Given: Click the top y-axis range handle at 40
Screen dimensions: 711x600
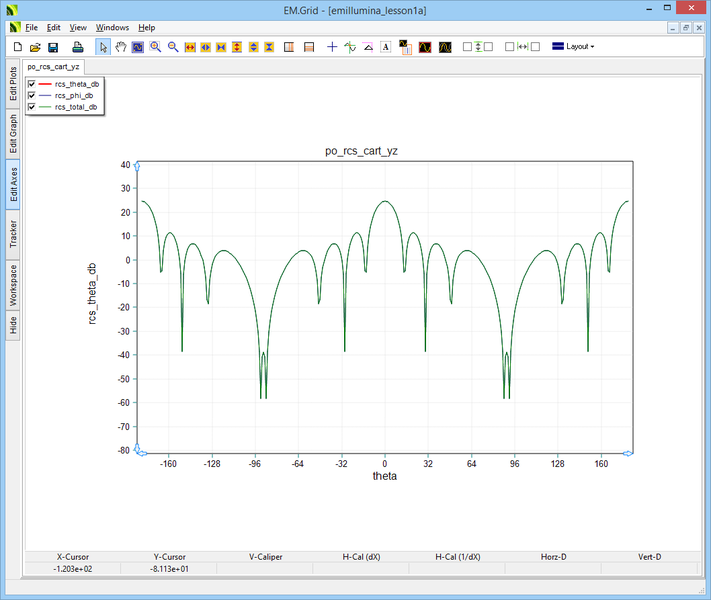Looking at the screenshot, I should 136,164.
